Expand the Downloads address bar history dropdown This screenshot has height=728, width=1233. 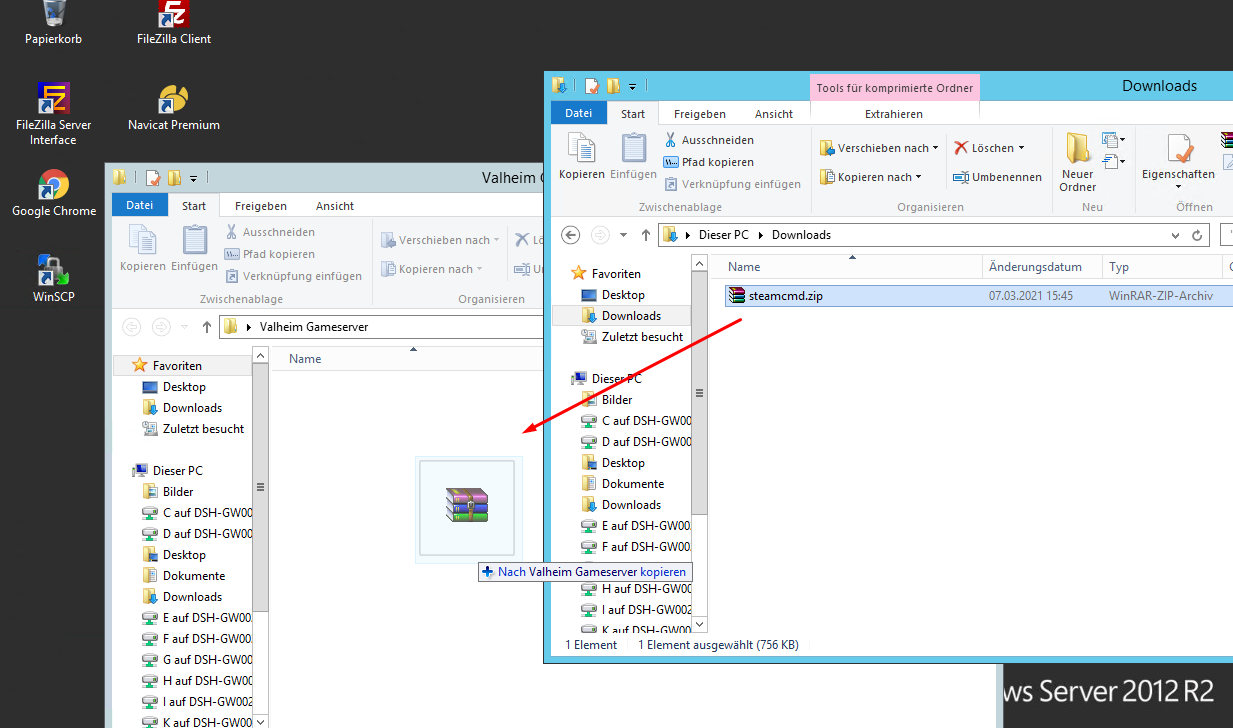1175,235
